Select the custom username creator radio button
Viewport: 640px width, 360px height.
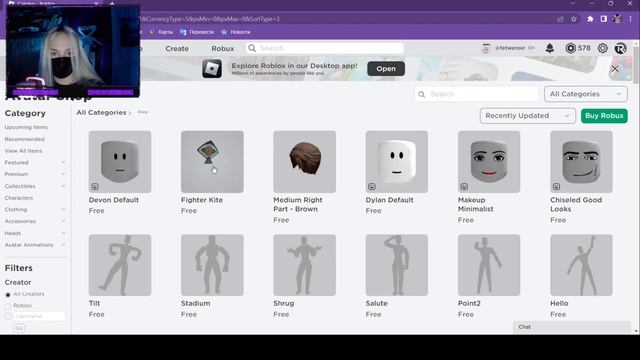8,316
